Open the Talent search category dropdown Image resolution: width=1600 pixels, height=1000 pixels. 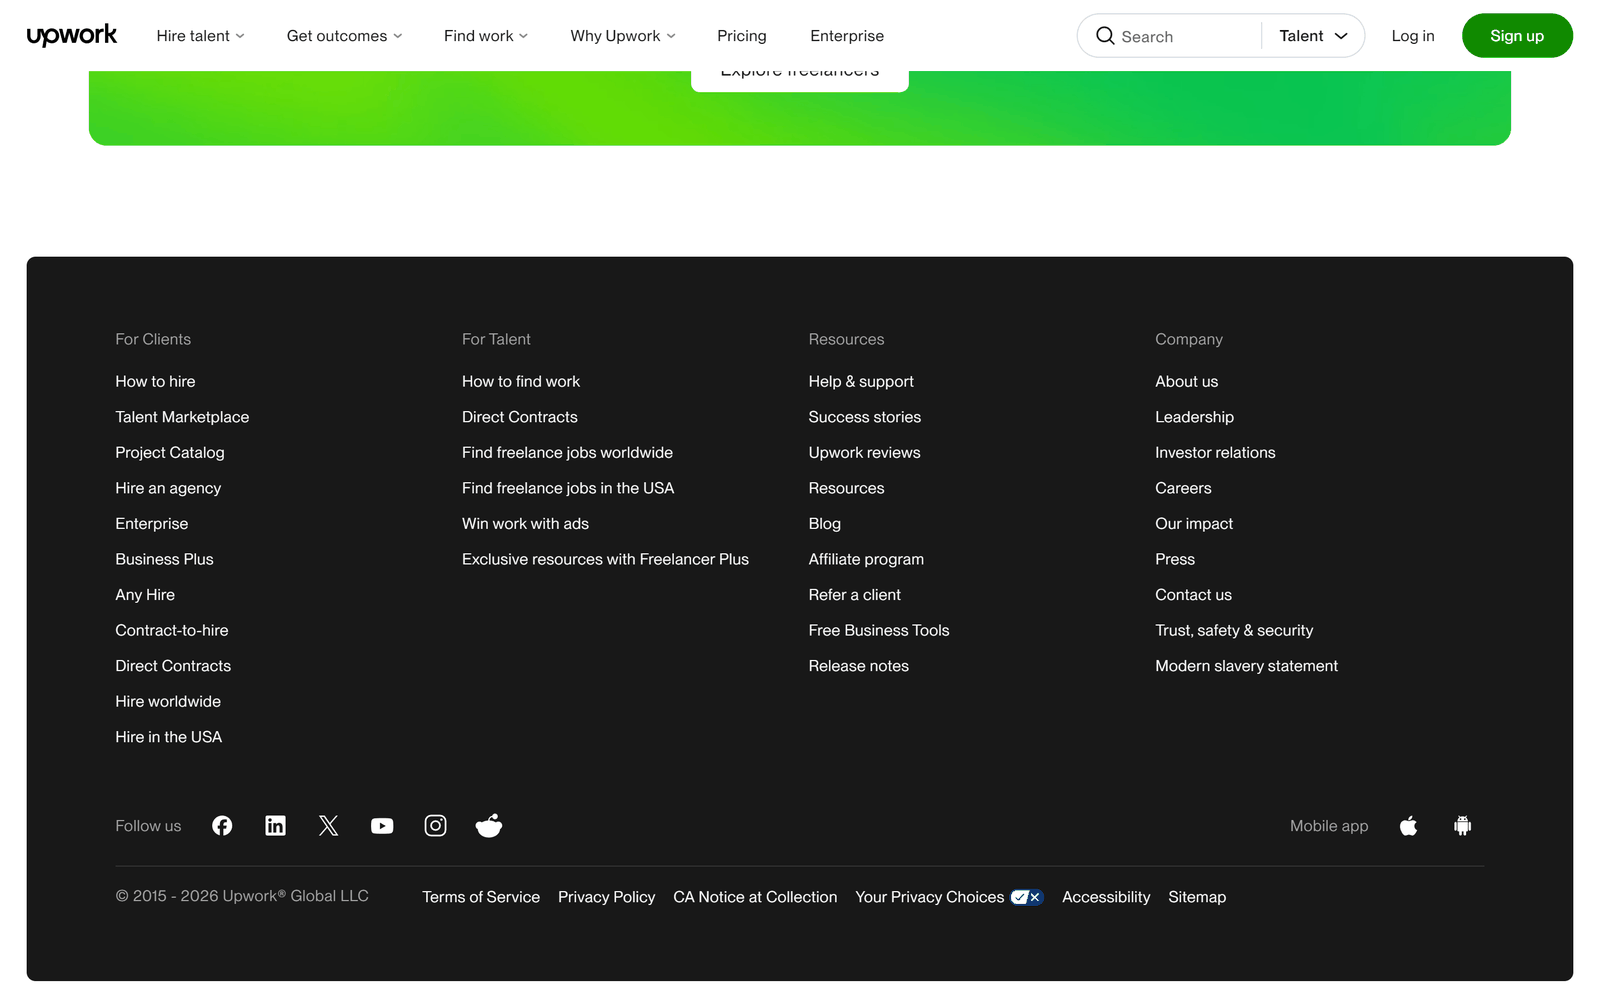point(1313,36)
